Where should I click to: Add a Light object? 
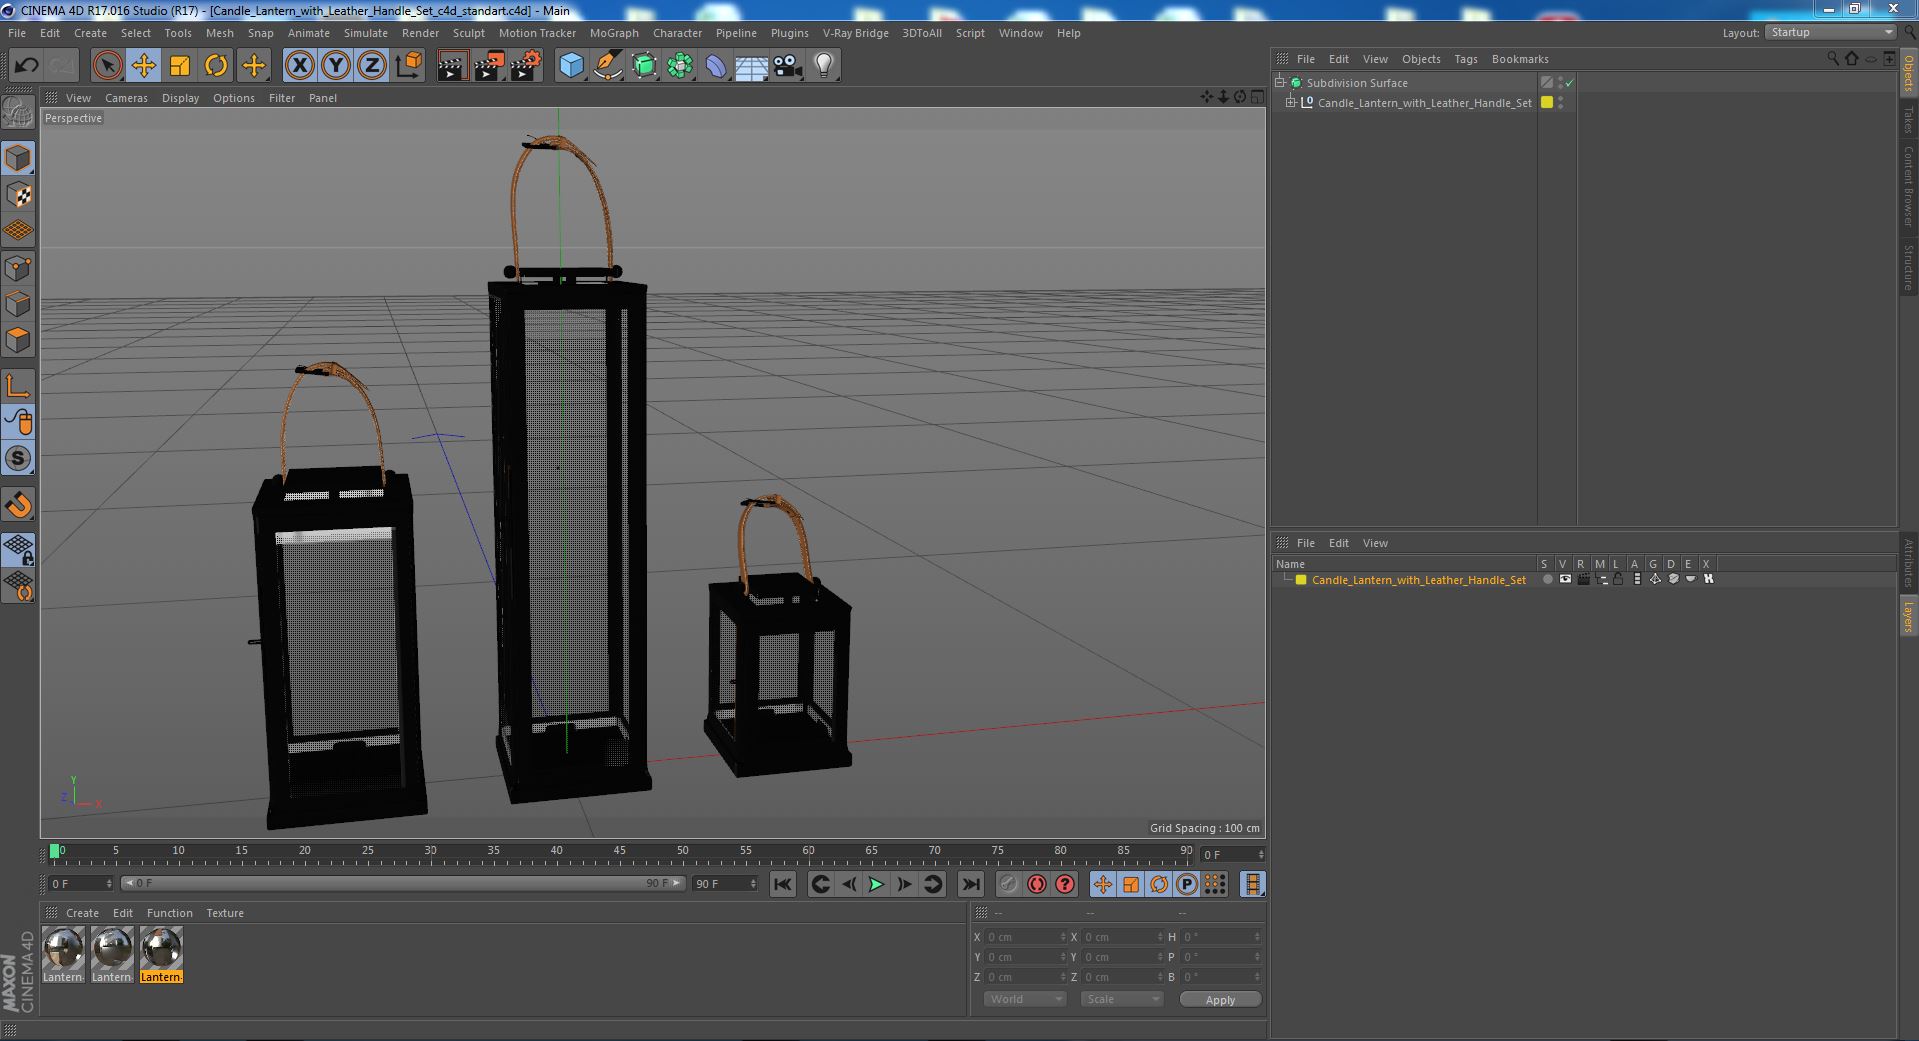coord(824,66)
